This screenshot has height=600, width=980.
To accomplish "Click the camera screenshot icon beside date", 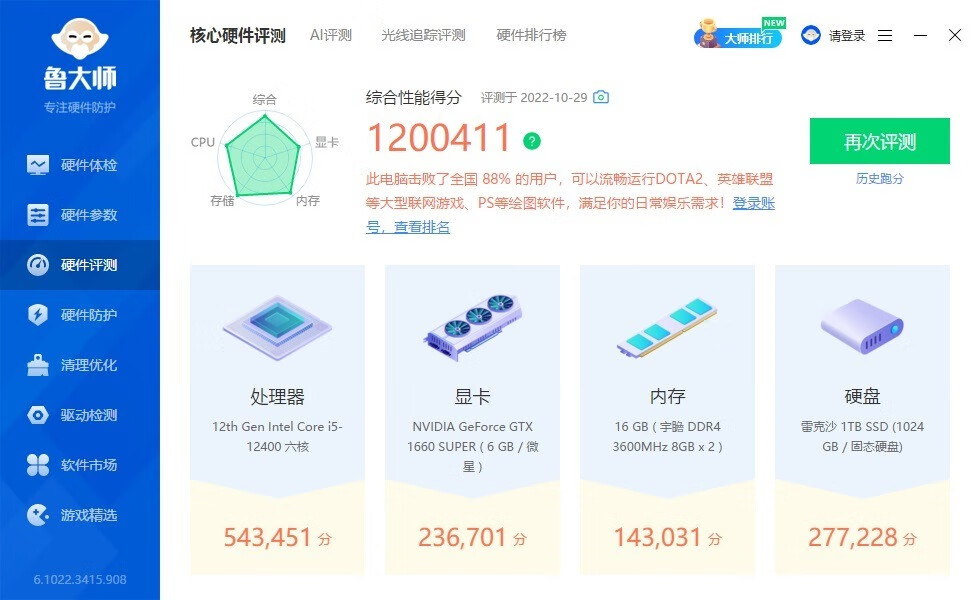I will (x=601, y=97).
